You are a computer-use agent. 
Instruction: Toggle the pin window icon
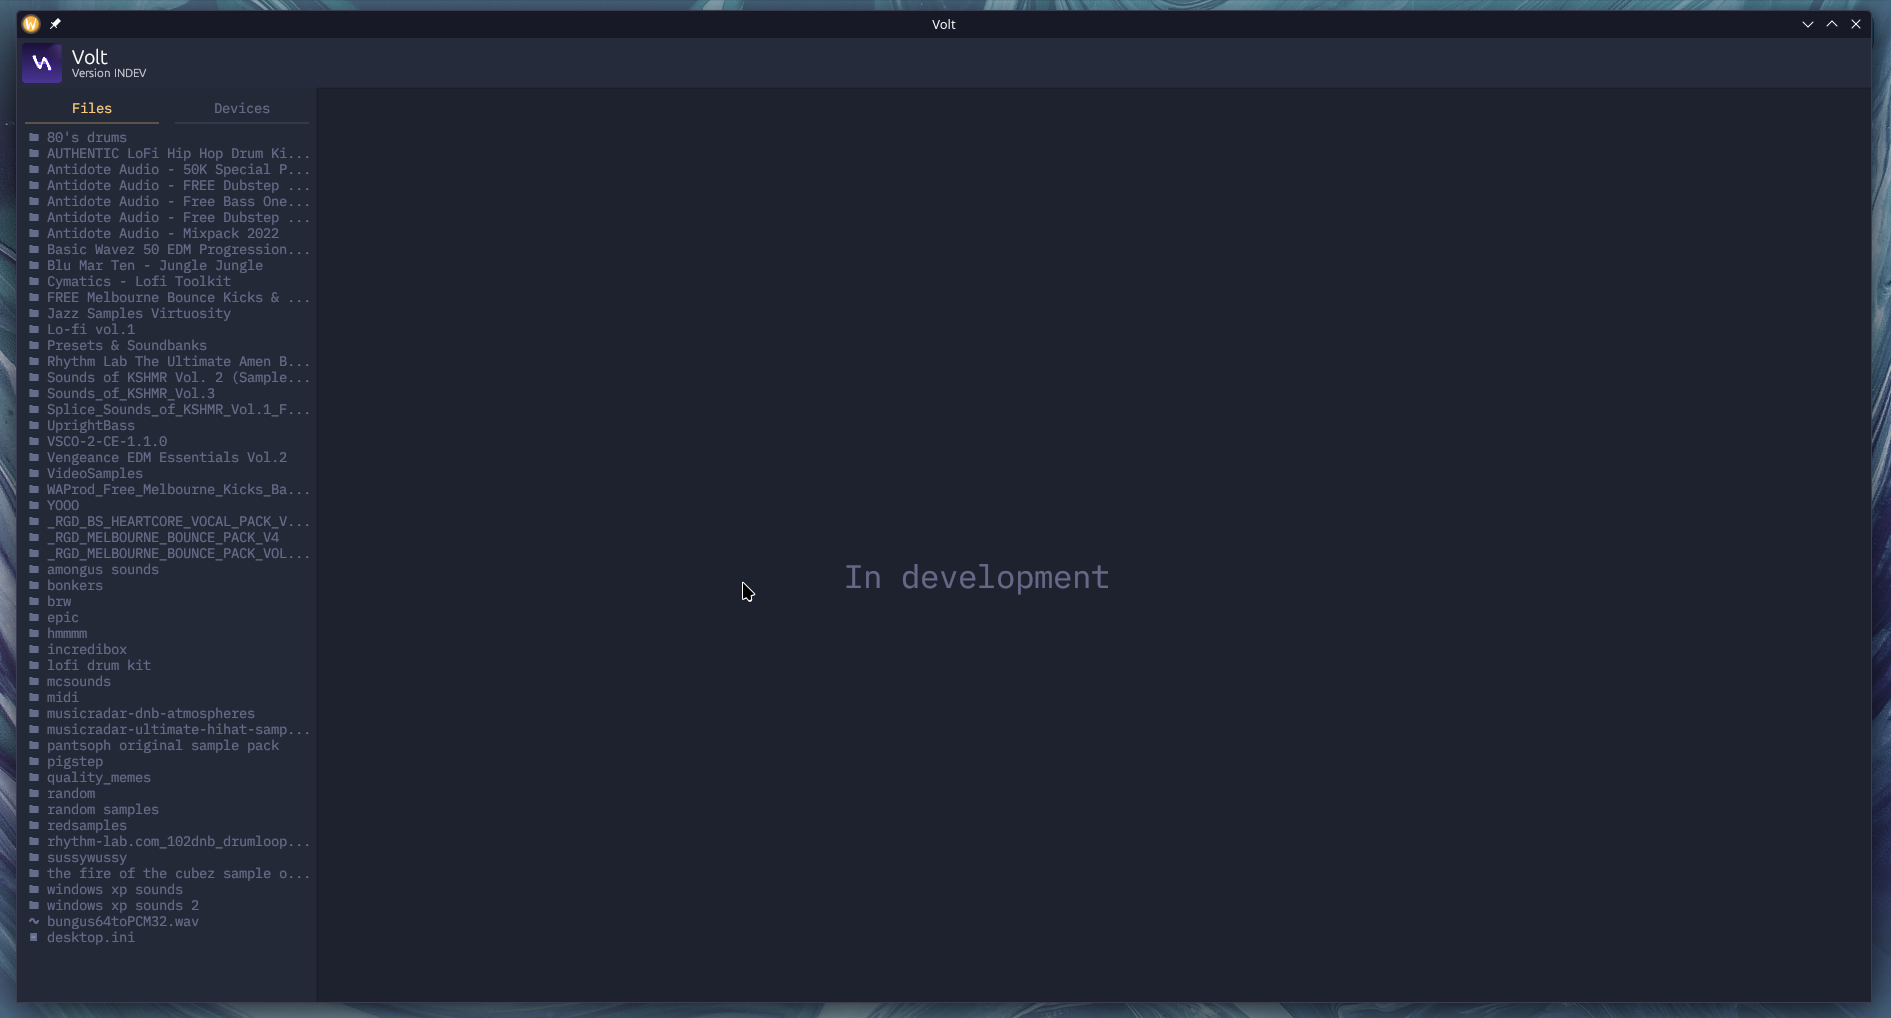click(x=56, y=24)
